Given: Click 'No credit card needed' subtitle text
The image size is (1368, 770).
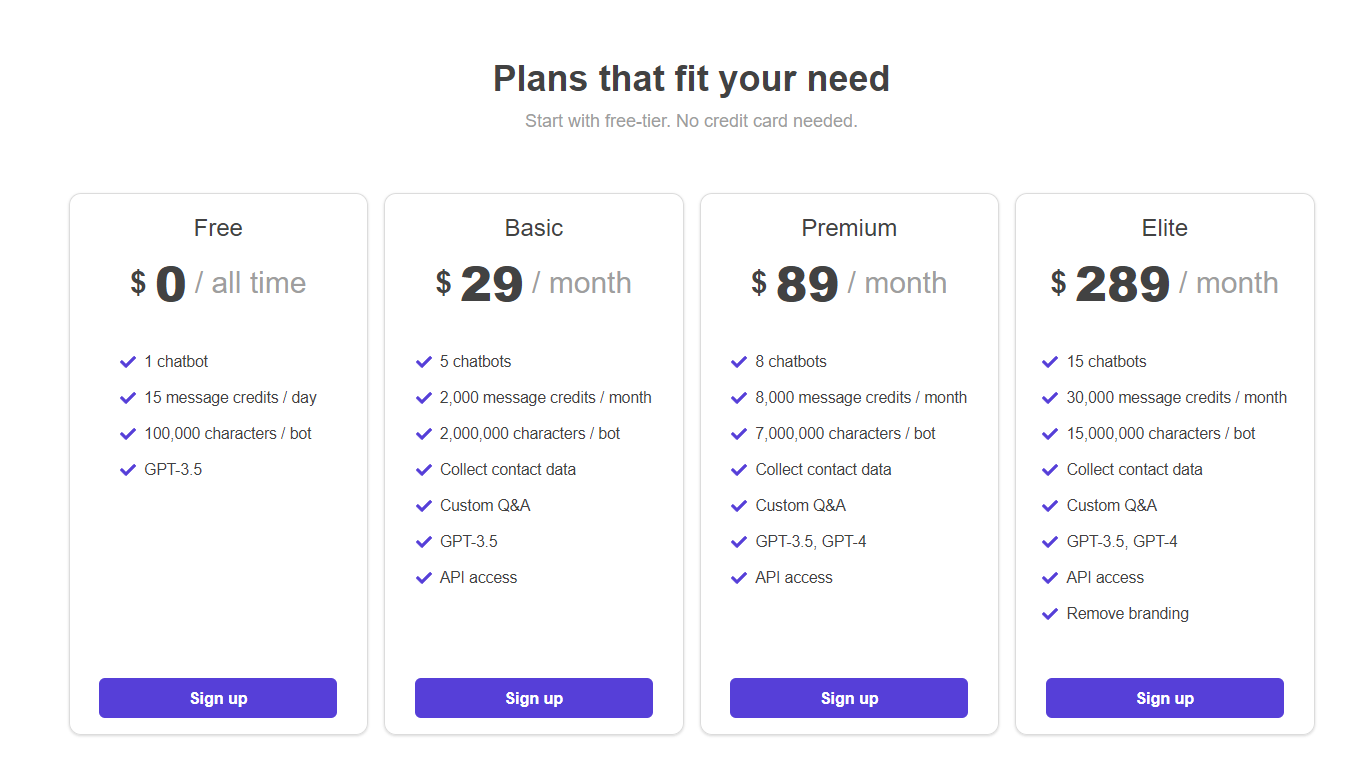Looking at the screenshot, I should pos(767,121).
